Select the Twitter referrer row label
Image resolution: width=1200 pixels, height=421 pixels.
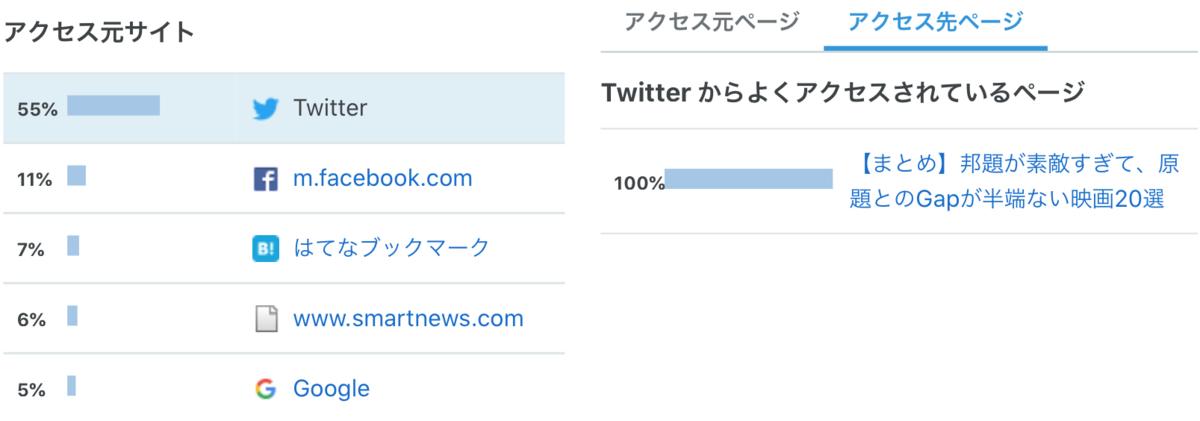pyautogui.click(x=330, y=108)
